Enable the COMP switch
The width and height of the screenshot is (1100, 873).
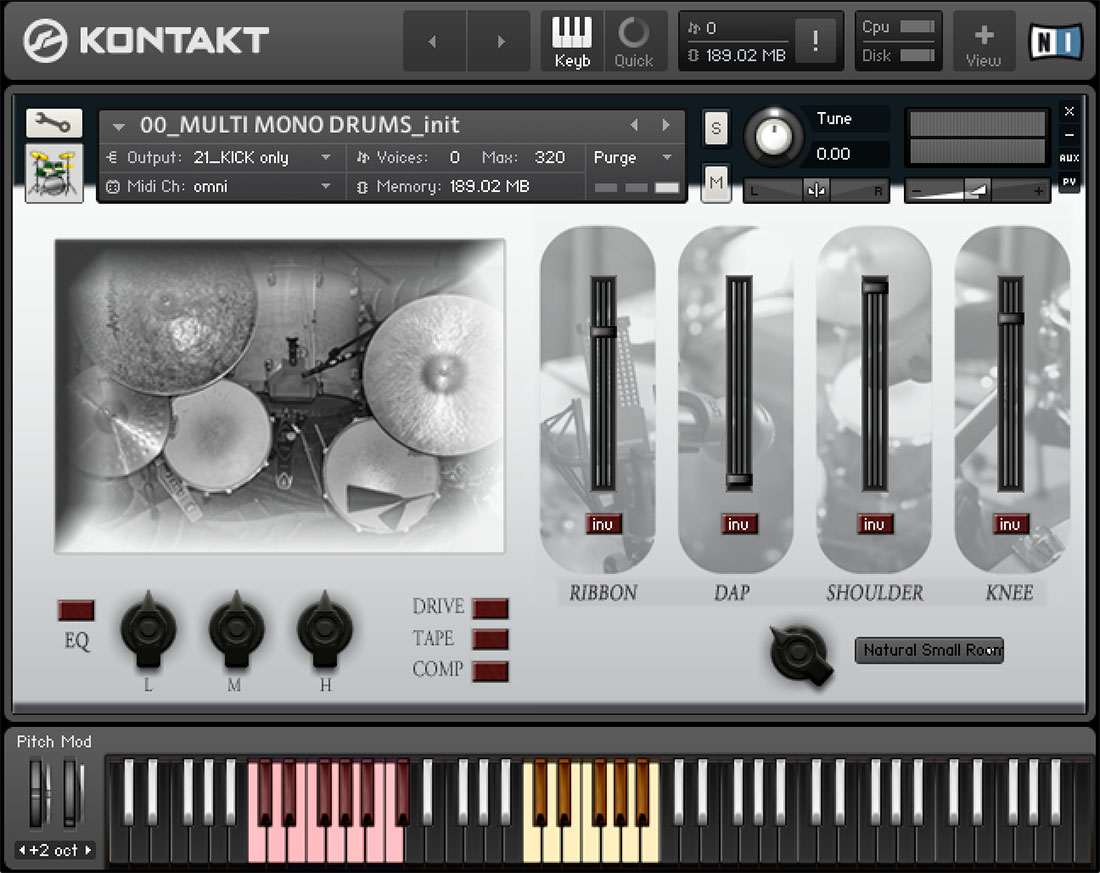490,671
